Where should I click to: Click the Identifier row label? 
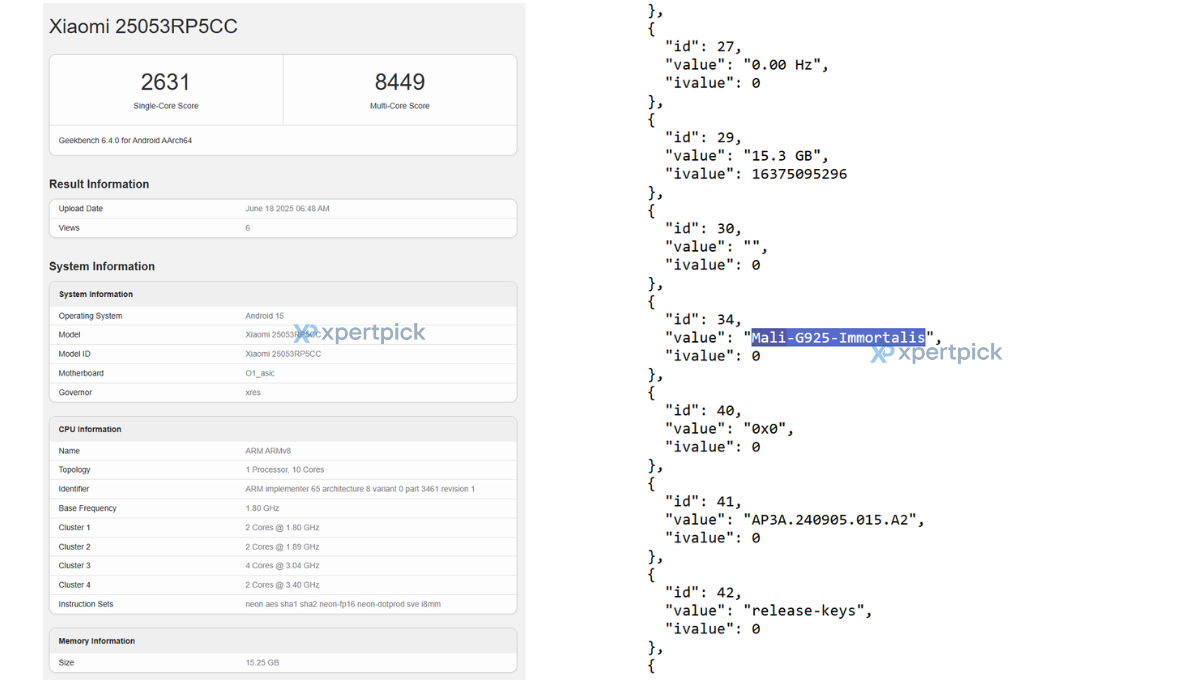click(74, 489)
